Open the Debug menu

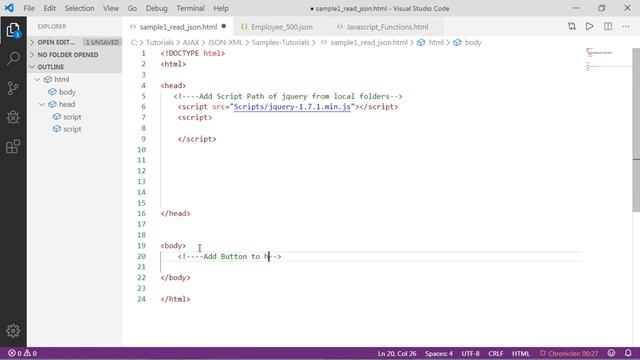[156, 8]
